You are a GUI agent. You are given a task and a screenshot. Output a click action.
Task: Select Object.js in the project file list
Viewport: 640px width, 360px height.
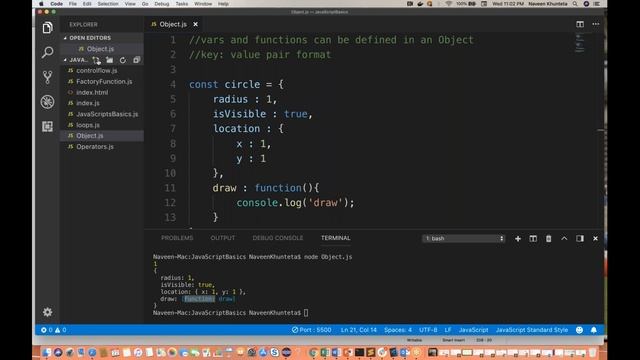click(90, 136)
